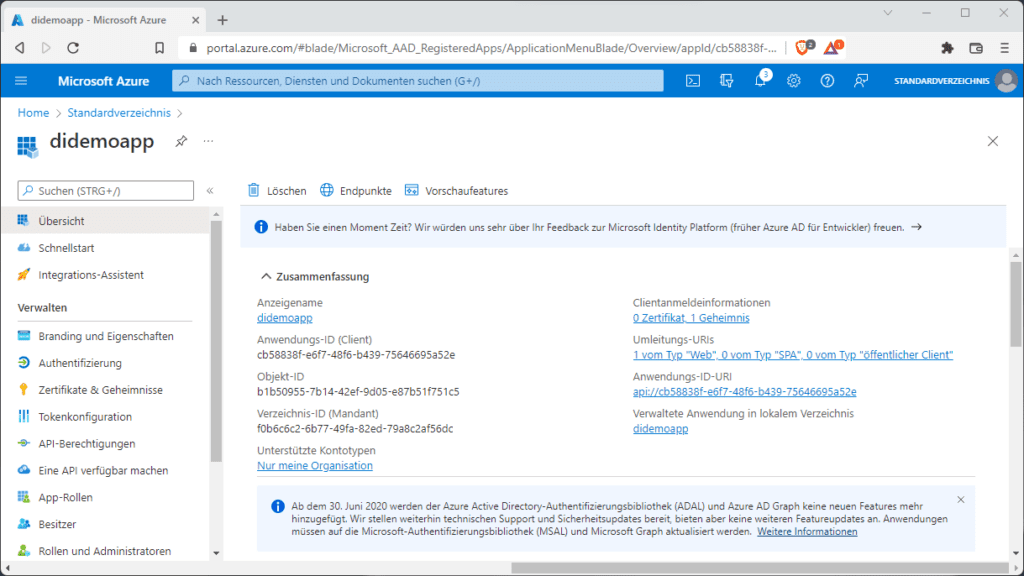Open the Weitere Informationen link
This screenshot has width=1024, height=576.
[x=807, y=532]
